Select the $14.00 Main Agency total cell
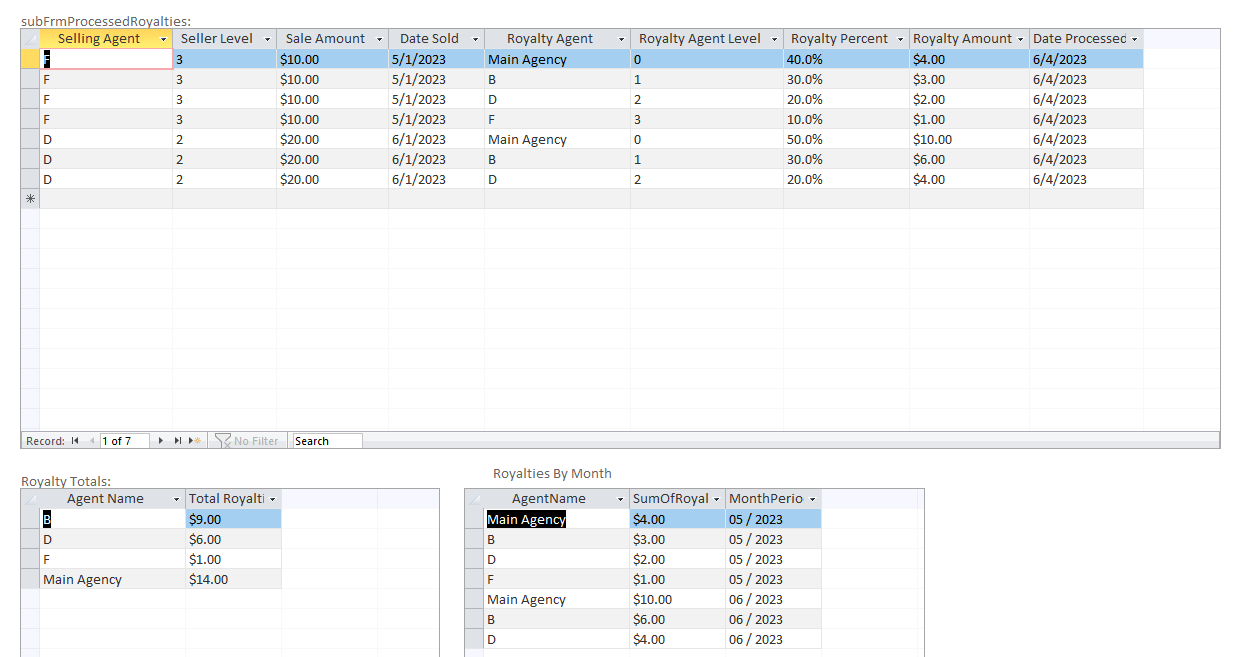 pos(232,579)
